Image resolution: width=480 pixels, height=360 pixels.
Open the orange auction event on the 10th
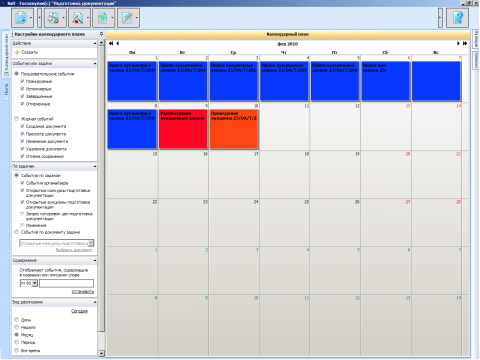[234, 129]
